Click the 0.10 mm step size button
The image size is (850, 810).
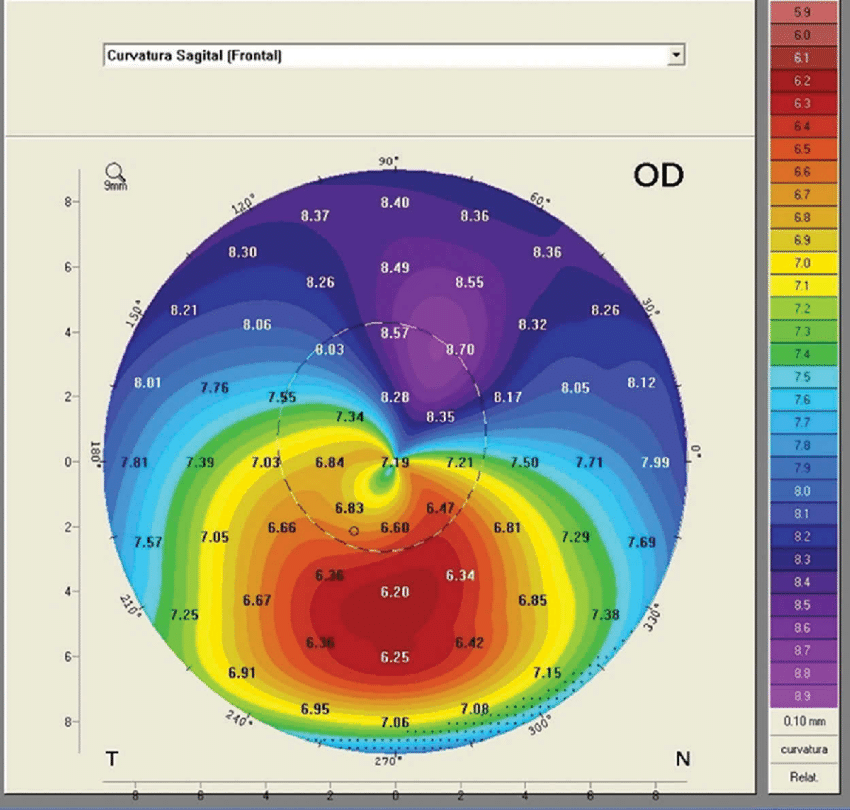click(x=809, y=722)
